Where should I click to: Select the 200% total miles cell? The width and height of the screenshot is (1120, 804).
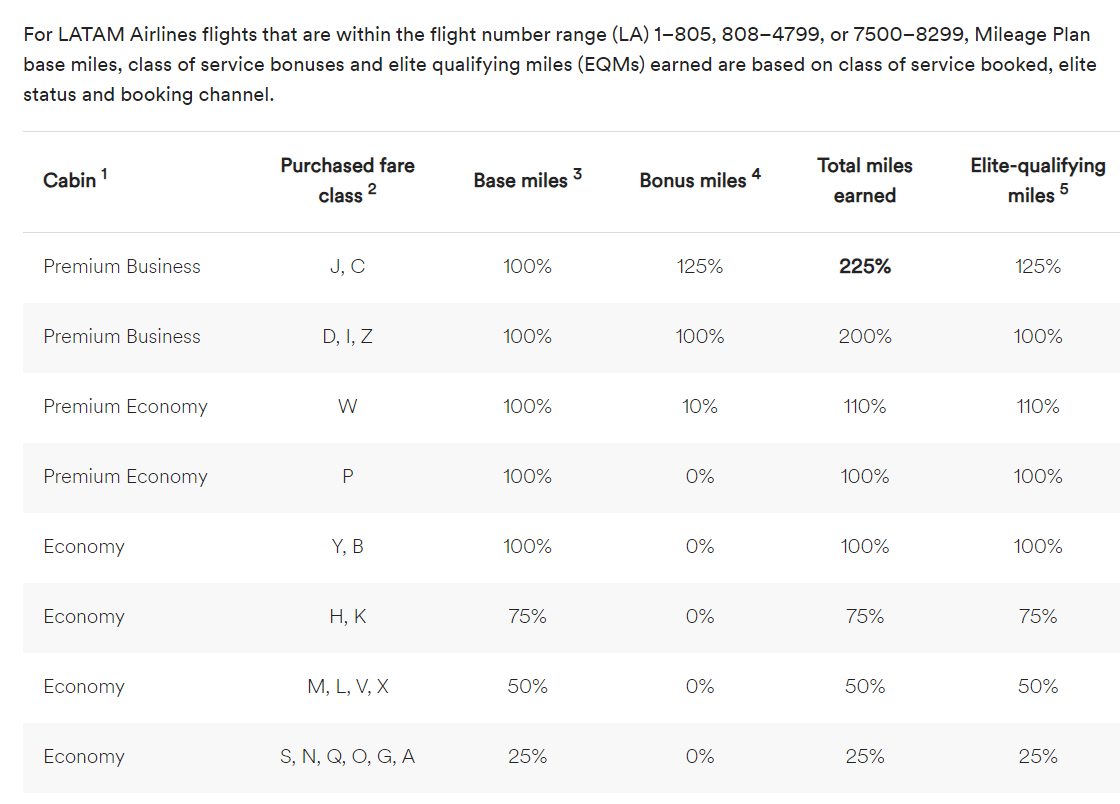[865, 337]
